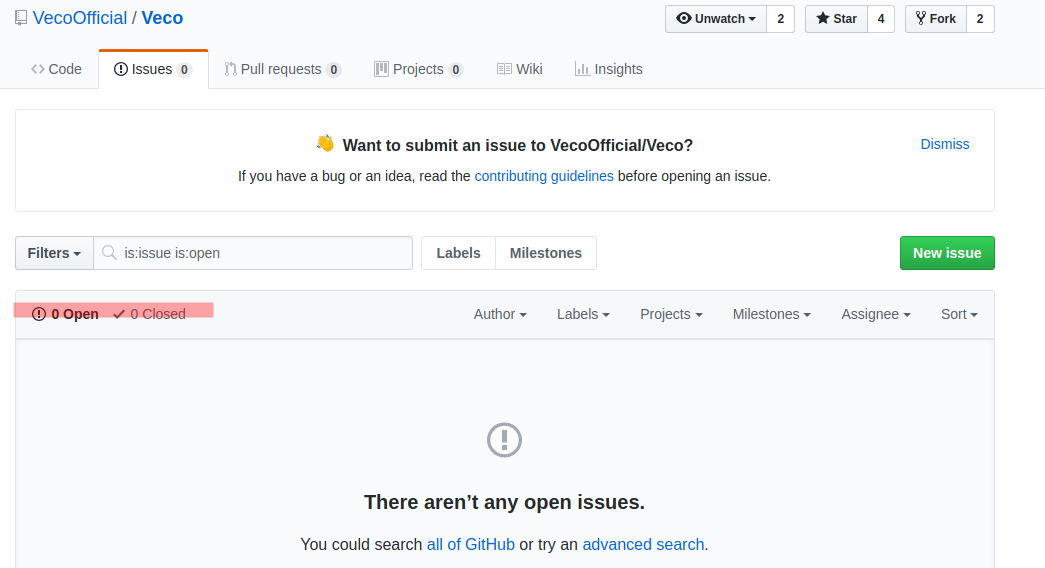Select the heading "There aren't any open issues."
The image size is (1045, 568).
[505, 502]
